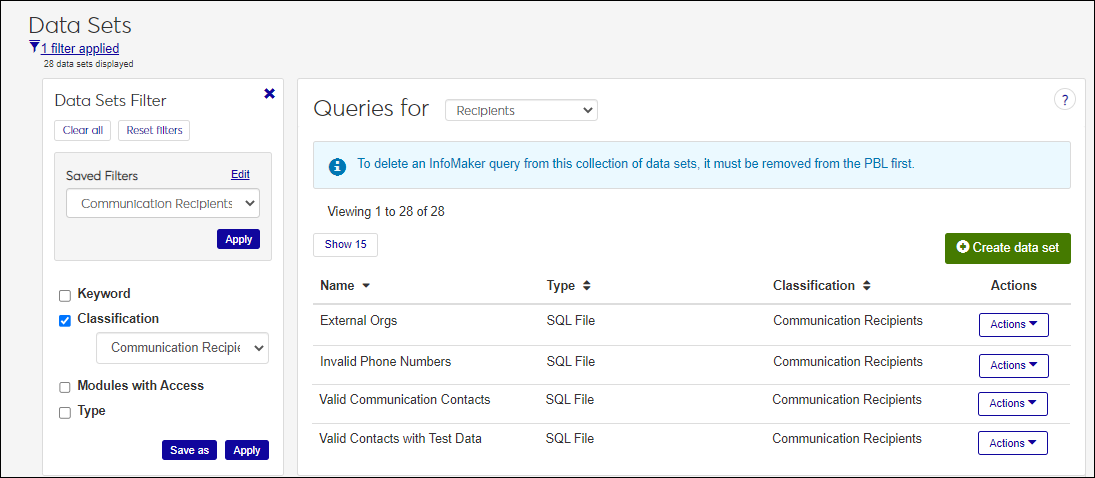
Task: Open Actions menu for External Orgs
Action: [x=1013, y=325]
